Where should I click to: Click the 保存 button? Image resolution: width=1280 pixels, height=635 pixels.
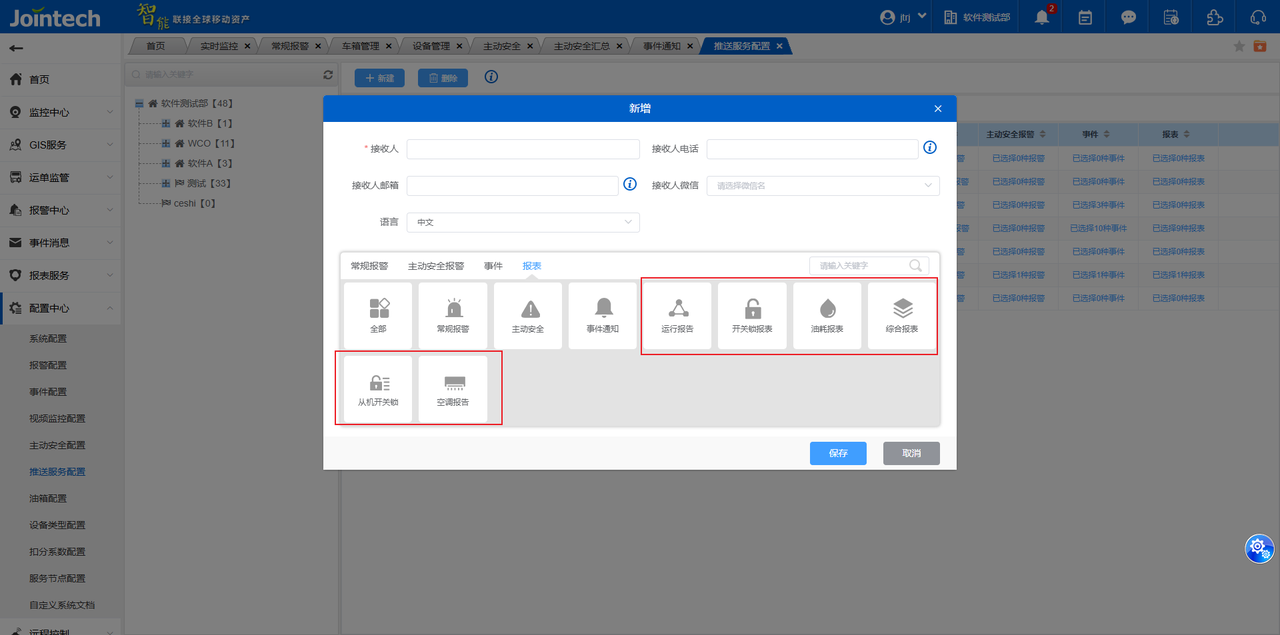pyautogui.click(x=838, y=453)
